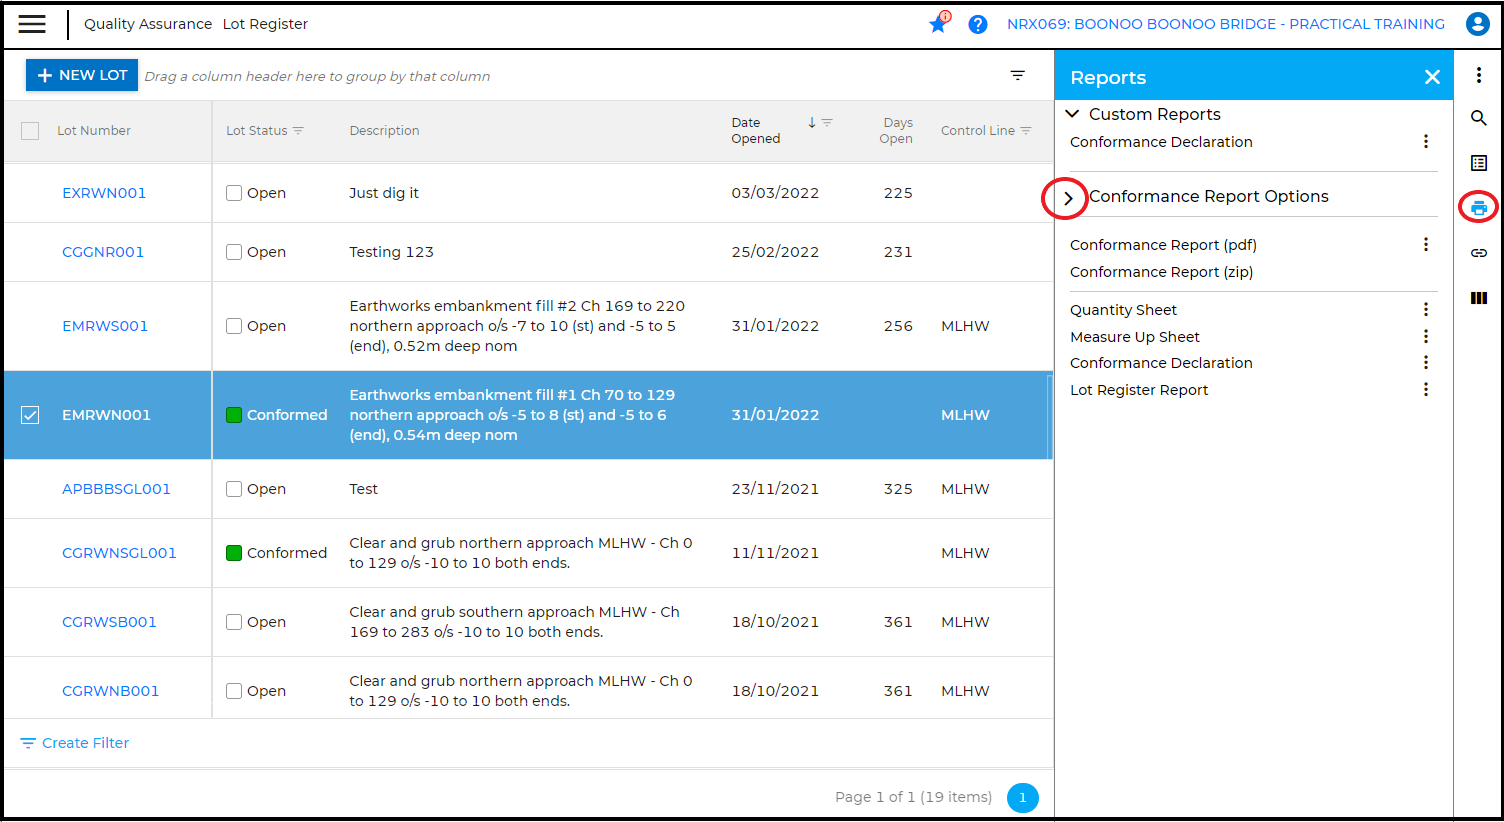1504x822 pixels.
Task: Collapse the Custom Reports section
Action: tap(1072, 114)
